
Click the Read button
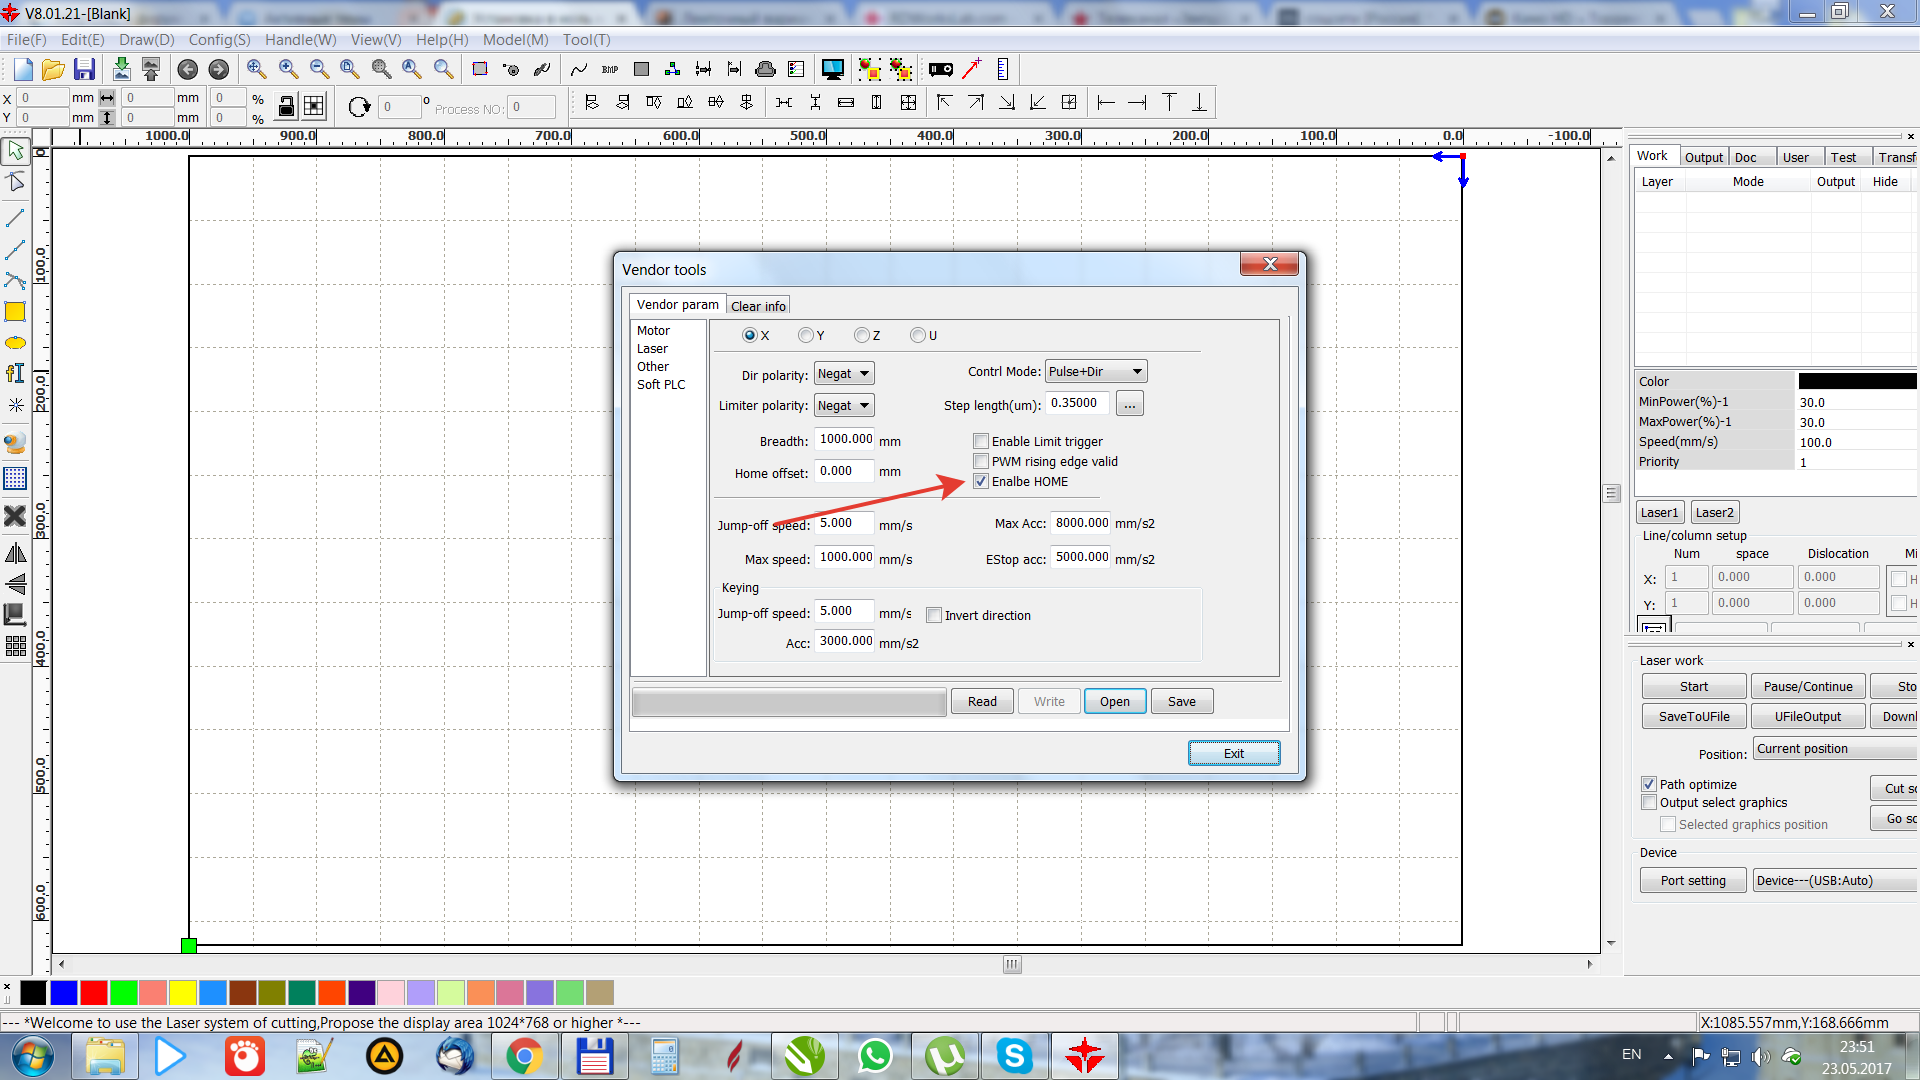(x=982, y=702)
